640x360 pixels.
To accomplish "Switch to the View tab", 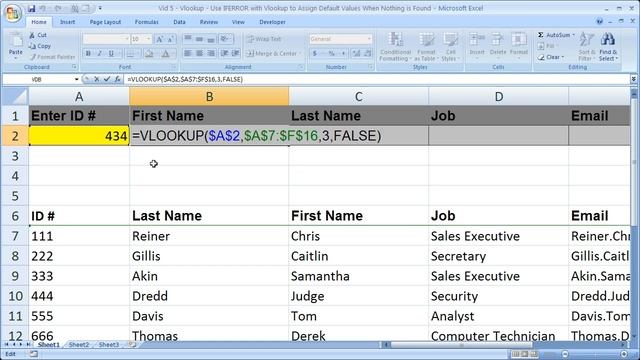I will (238, 22).
